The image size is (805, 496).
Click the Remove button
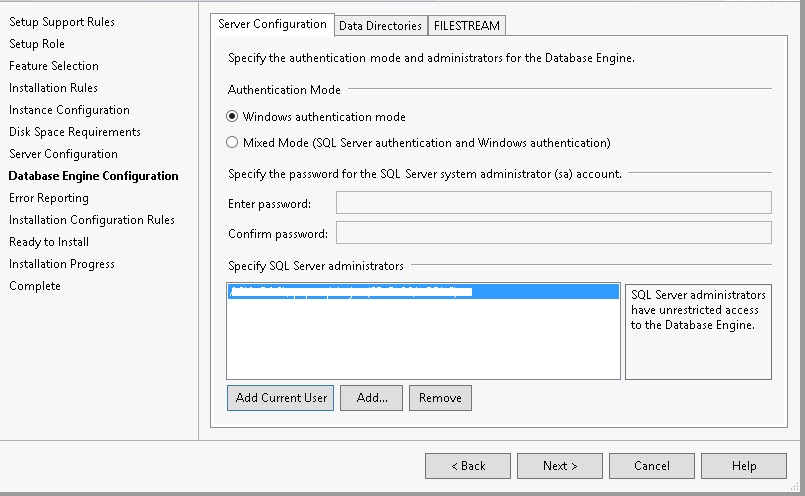pyautogui.click(x=440, y=398)
